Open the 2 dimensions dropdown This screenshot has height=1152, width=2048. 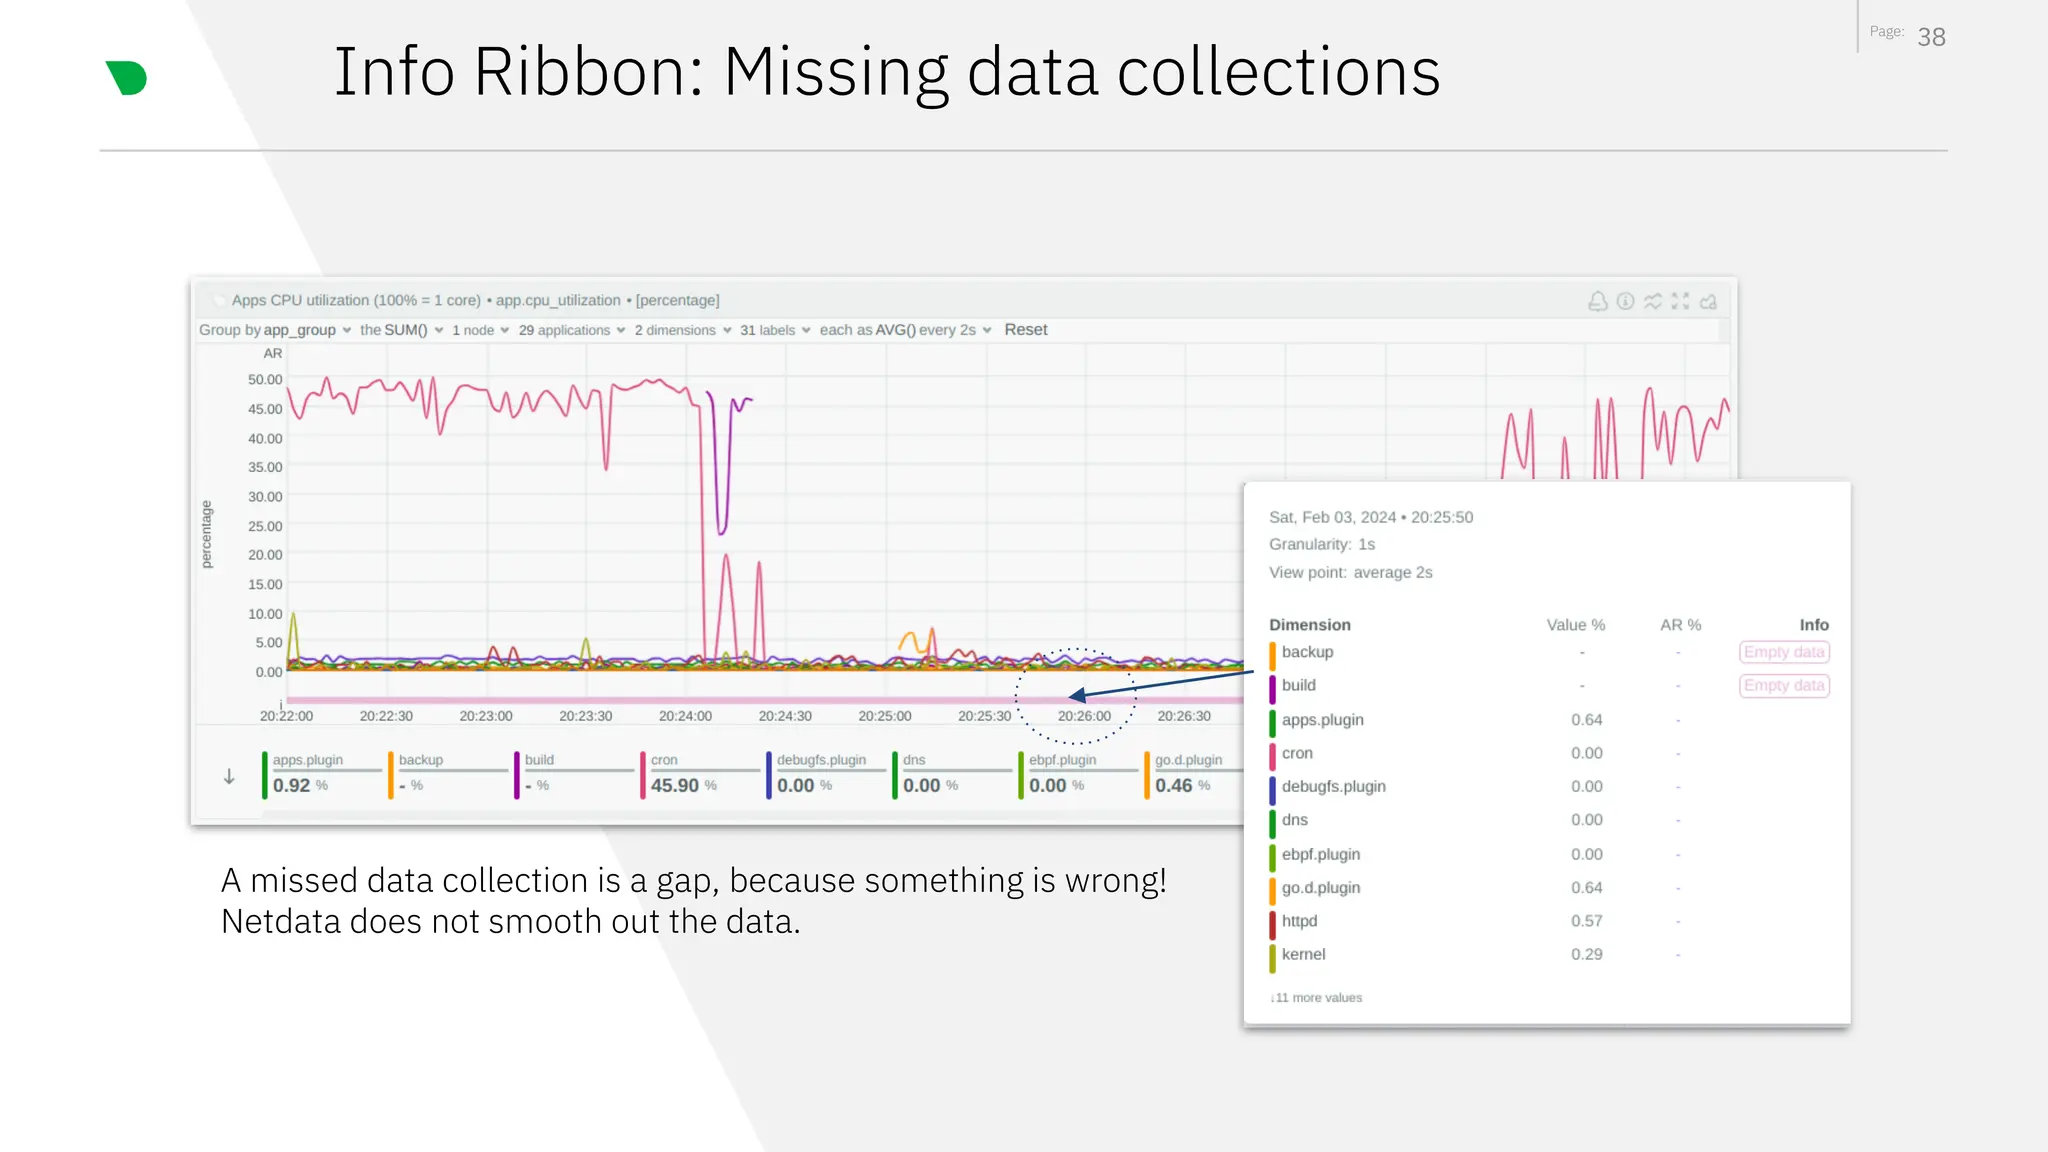pos(682,330)
